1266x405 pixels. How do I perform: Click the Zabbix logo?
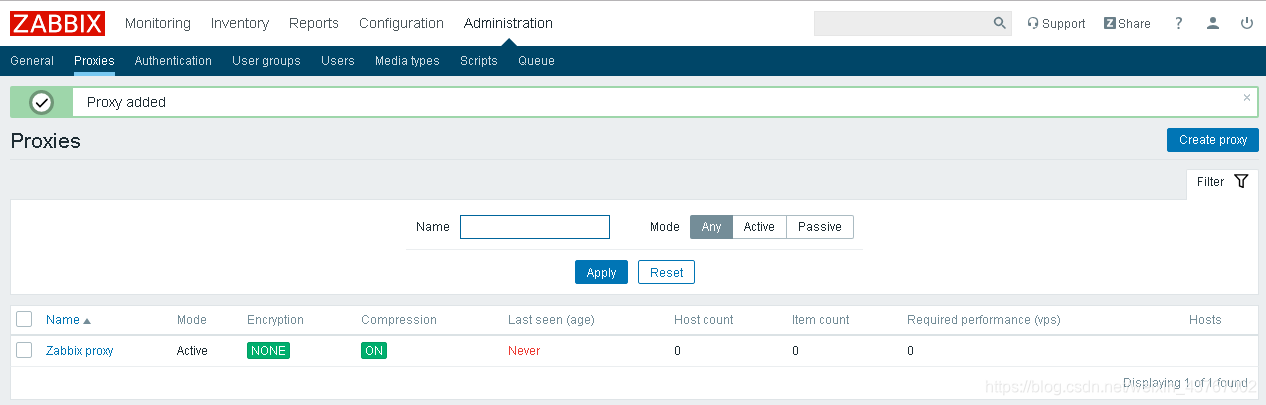click(x=58, y=23)
